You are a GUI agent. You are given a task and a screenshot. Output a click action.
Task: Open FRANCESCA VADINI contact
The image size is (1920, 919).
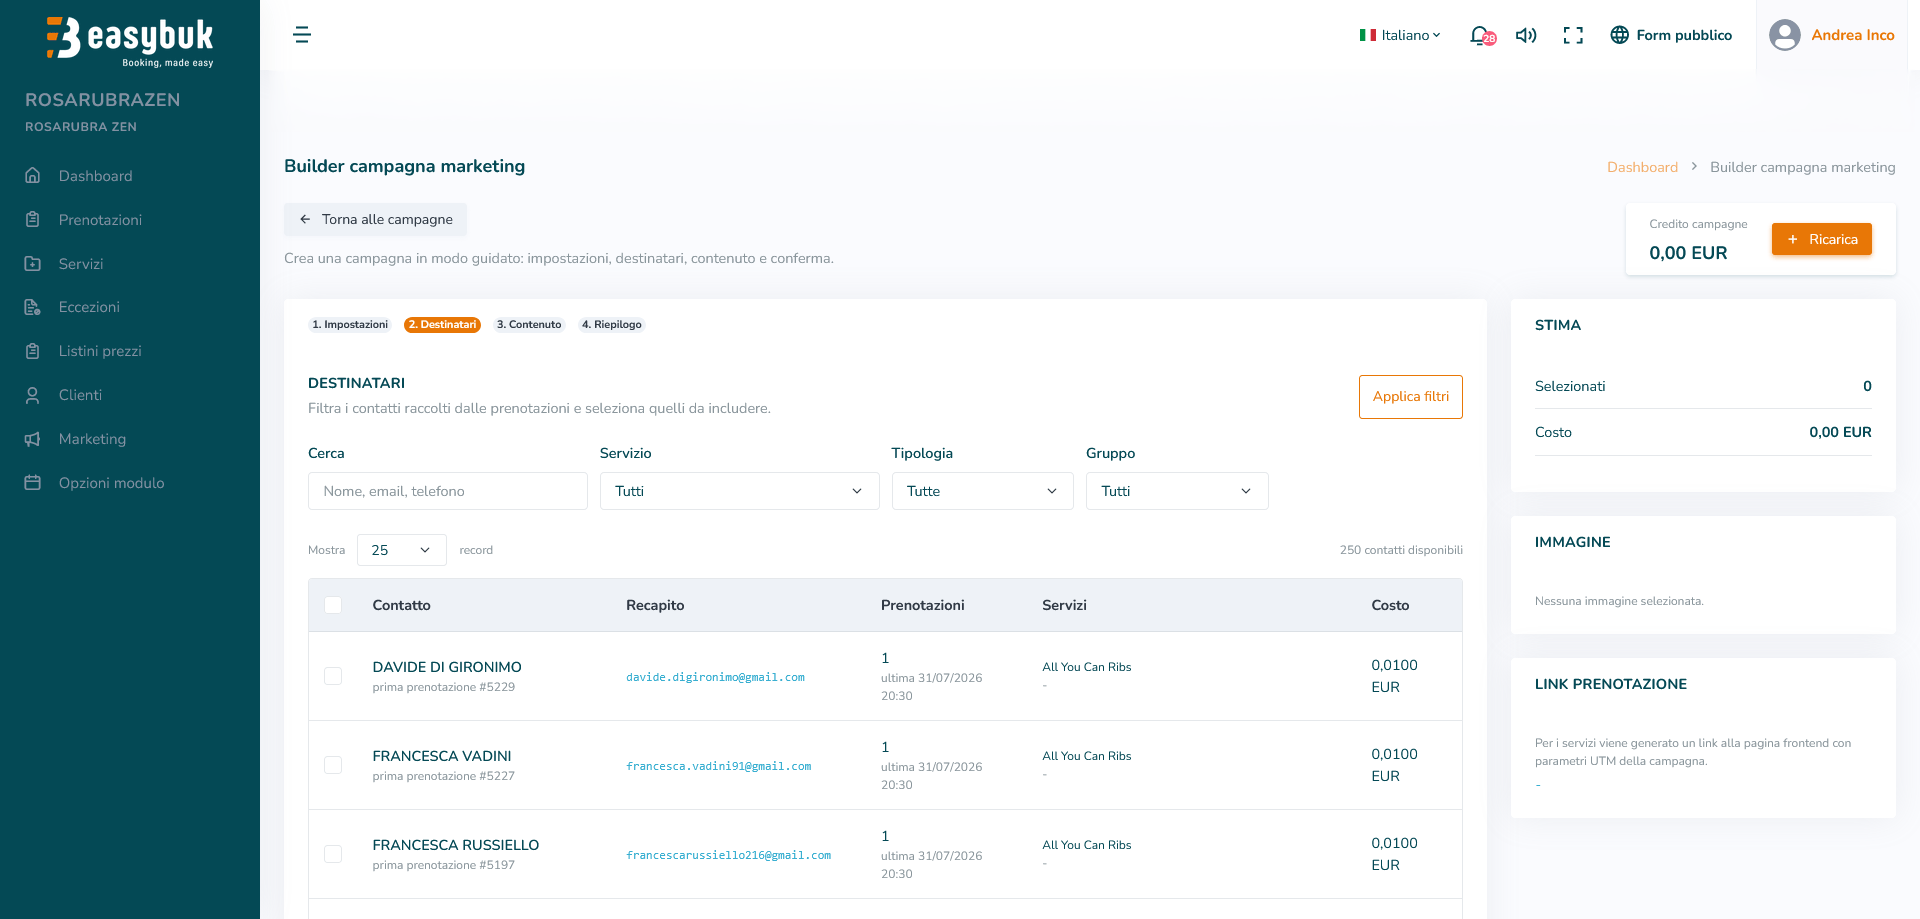tap(442, 756)
